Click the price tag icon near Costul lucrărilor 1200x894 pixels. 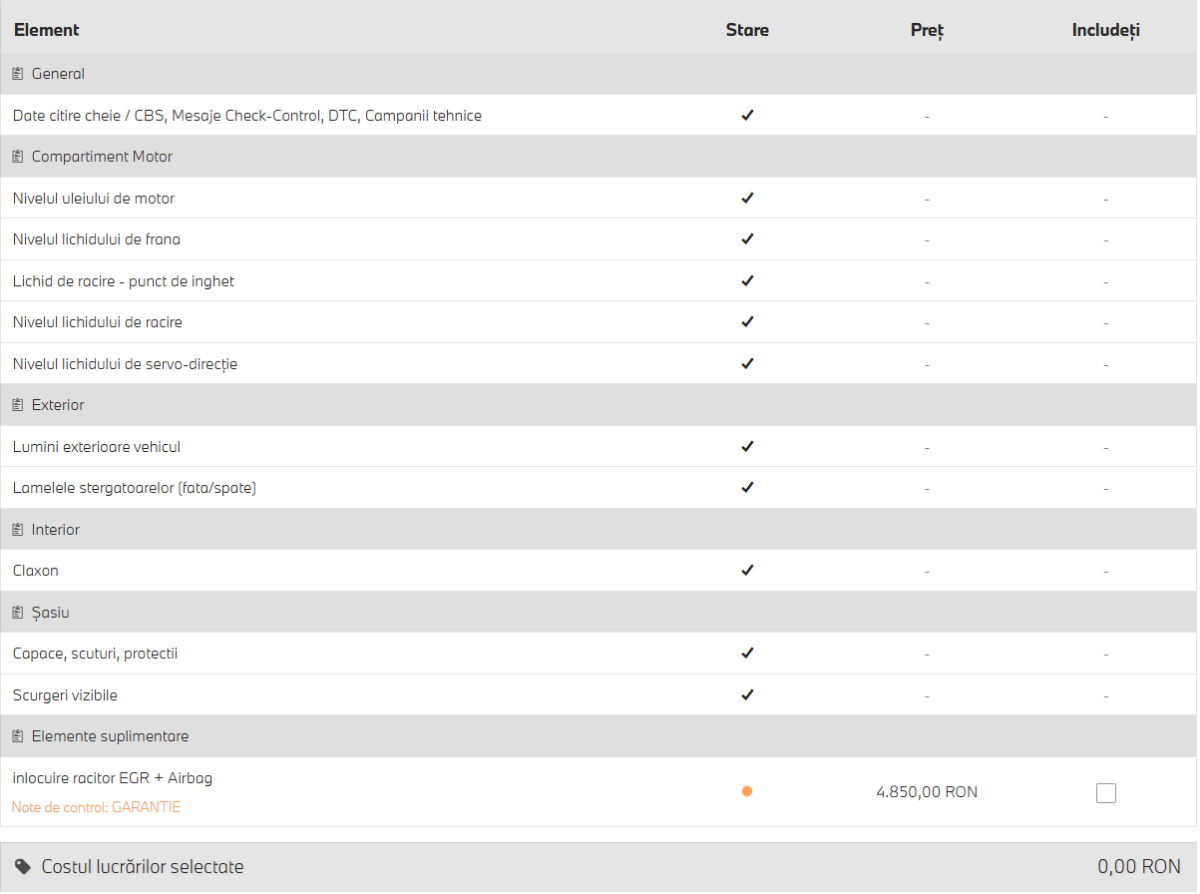[x=23, y=867]
